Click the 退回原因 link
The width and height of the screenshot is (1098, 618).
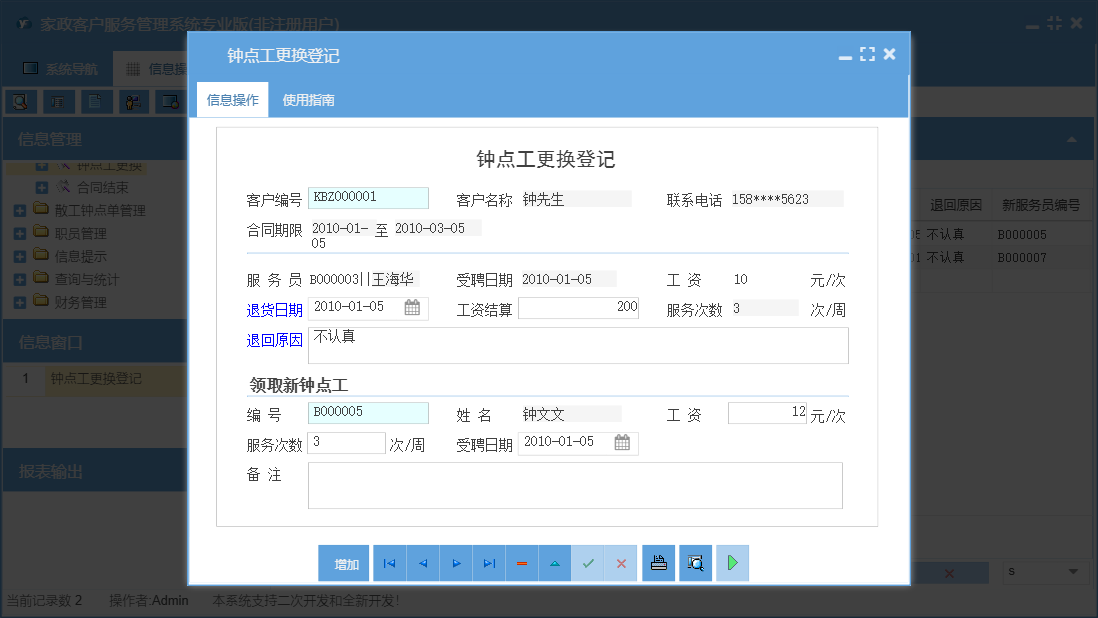coord(275,340)
